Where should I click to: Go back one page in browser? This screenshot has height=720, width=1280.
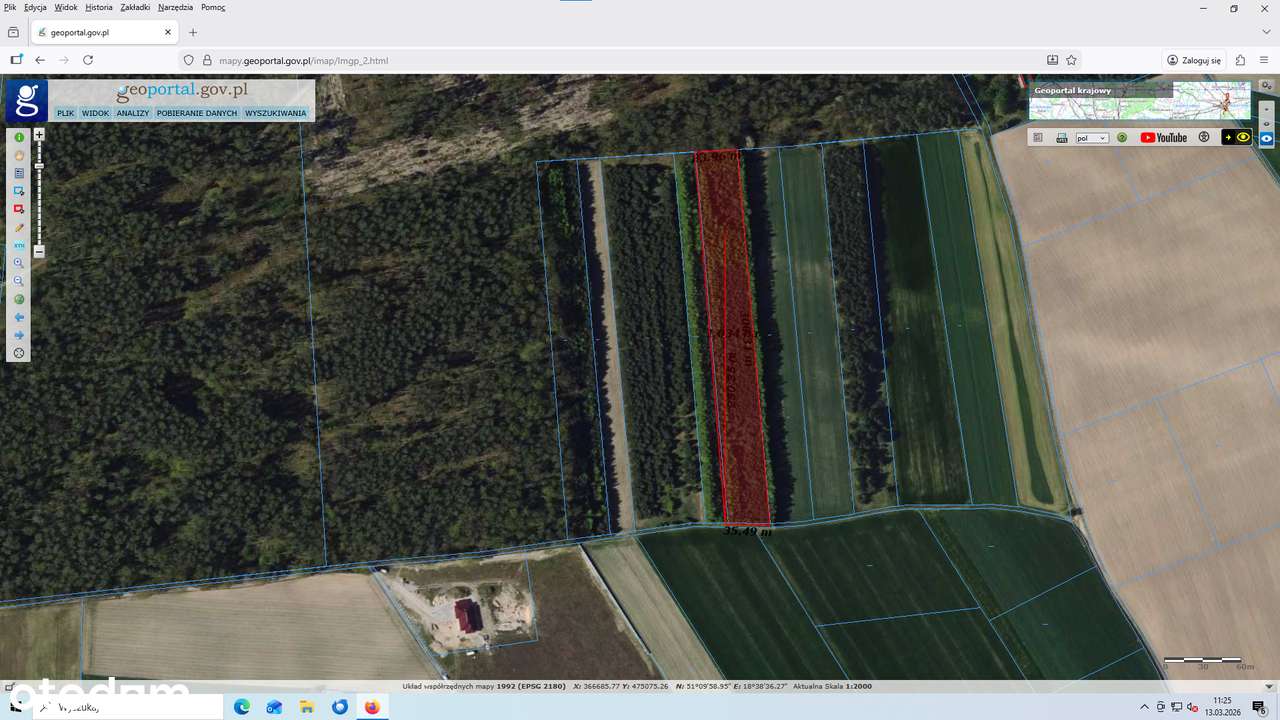(40, 60)
